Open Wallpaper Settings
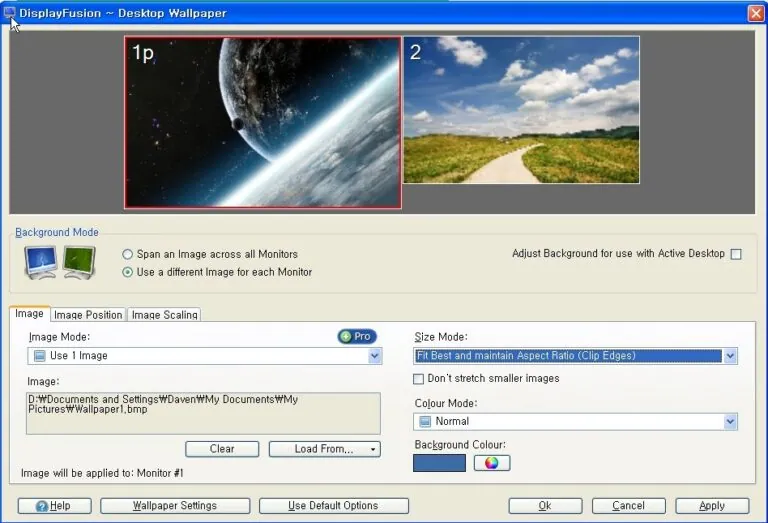Viewport: 768px width, 523px height. click(175, 506)
